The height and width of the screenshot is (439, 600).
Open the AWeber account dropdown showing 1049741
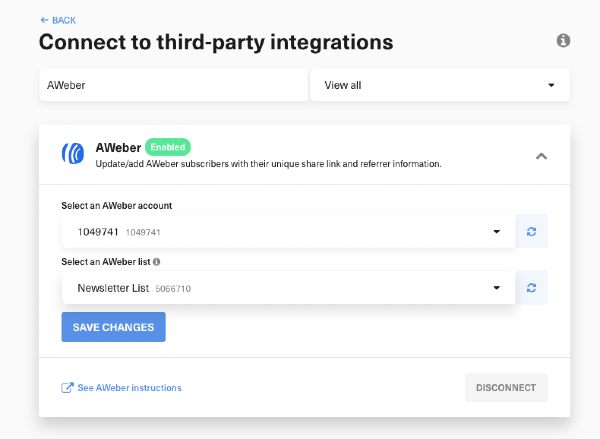[288, 232]
